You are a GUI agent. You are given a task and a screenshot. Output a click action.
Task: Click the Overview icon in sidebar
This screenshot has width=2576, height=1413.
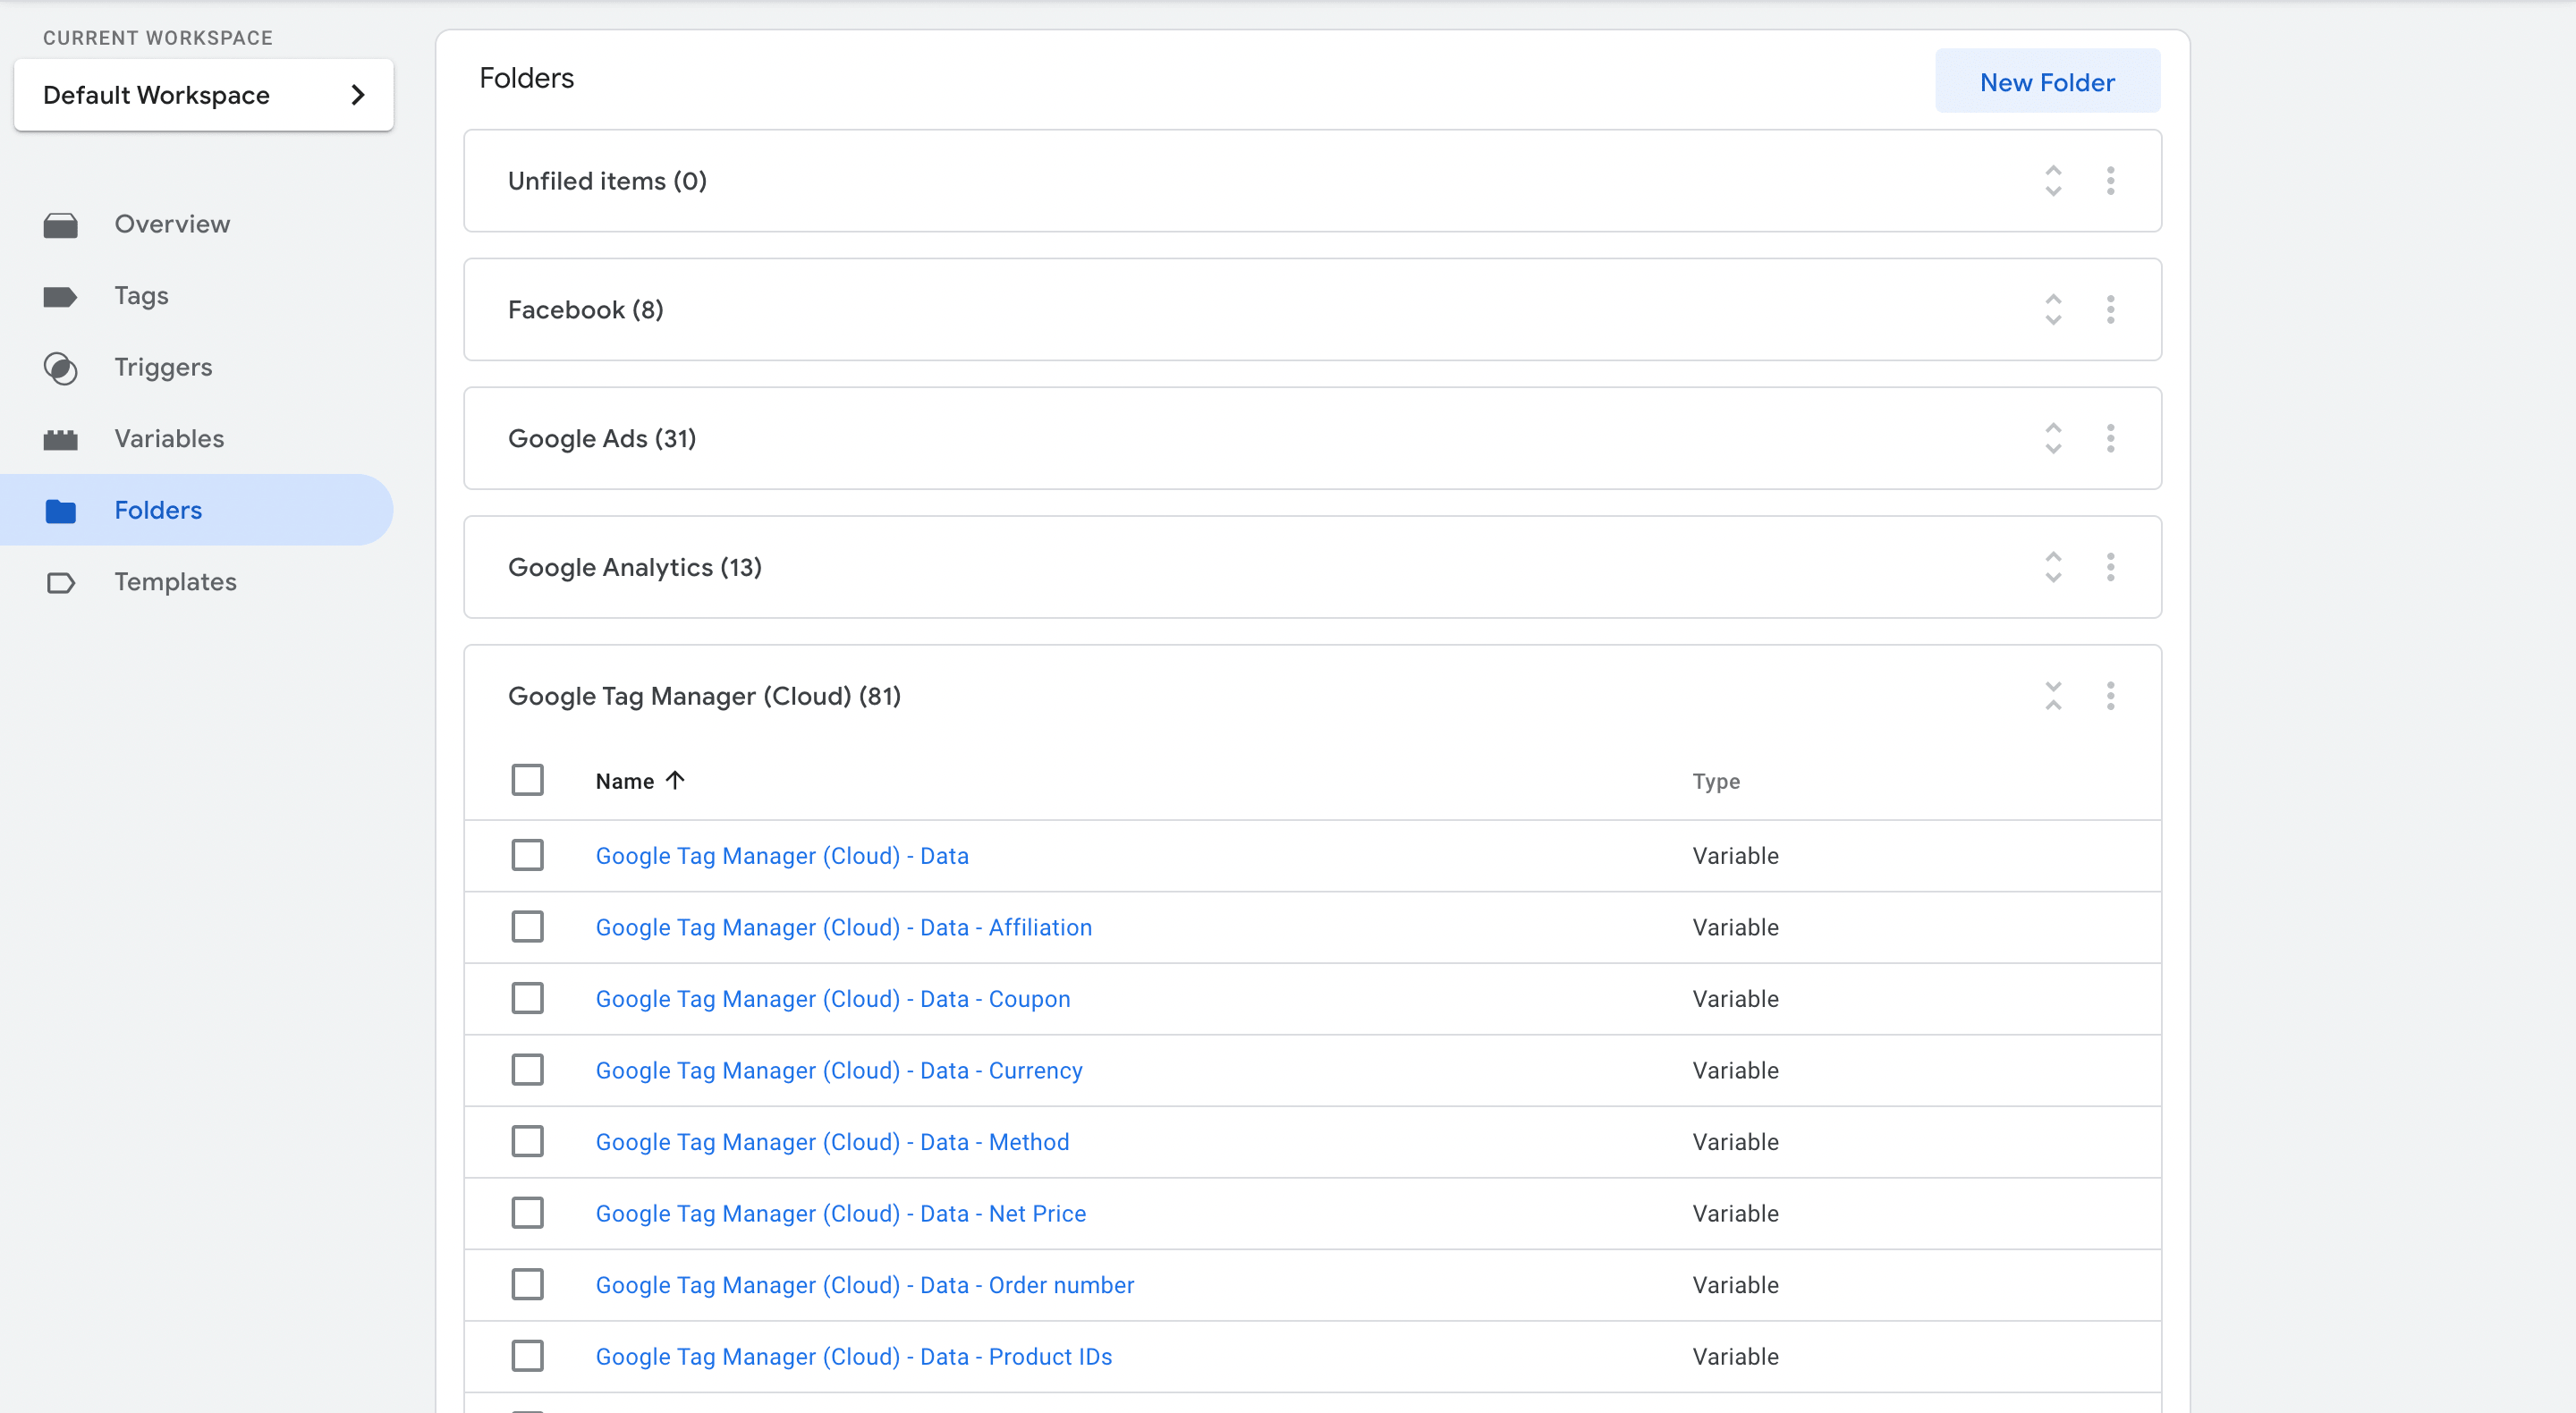pos(60,225)
